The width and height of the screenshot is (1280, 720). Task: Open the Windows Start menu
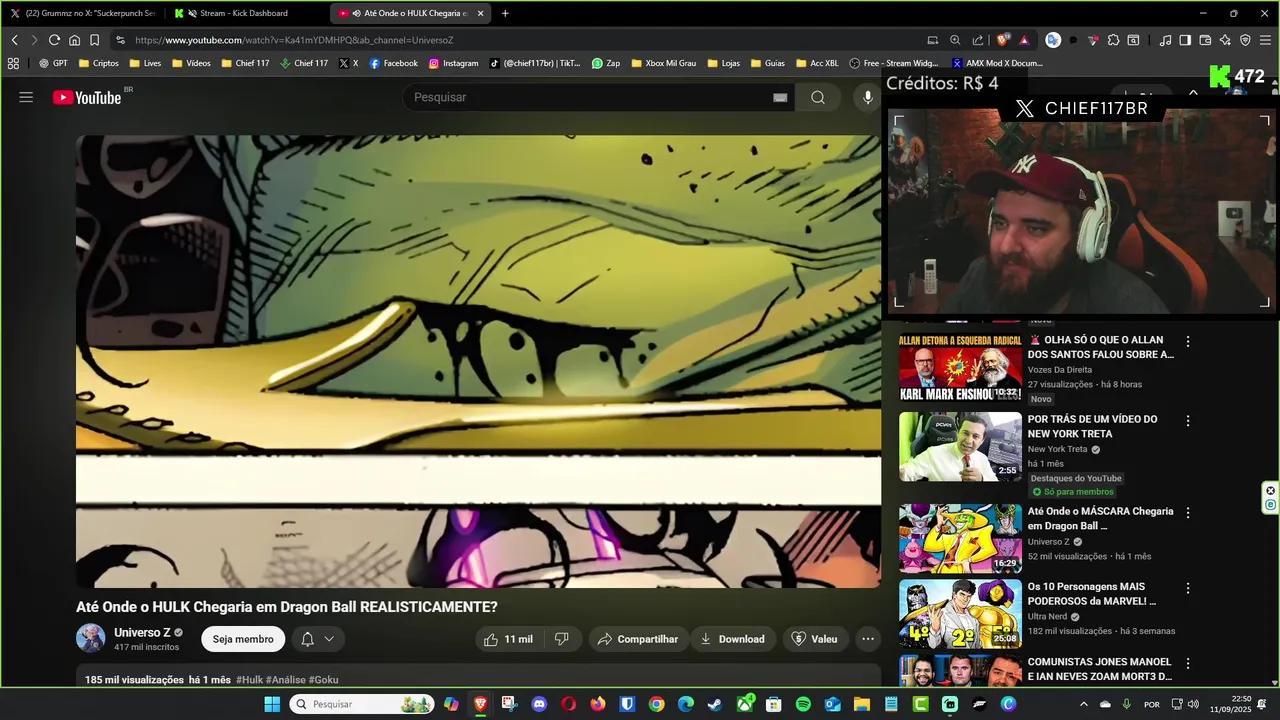[272, 704]
